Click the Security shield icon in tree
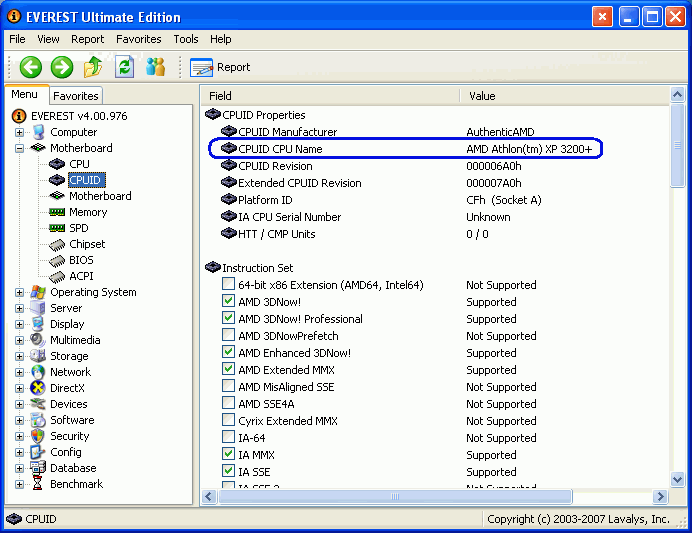This screenshot has height=533, width=692. 38,436
